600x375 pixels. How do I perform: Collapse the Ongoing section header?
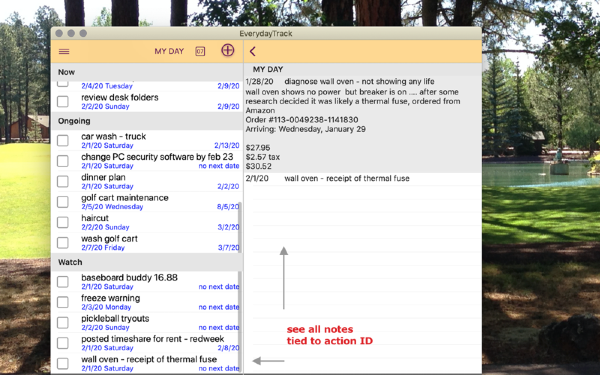[x=147, y=121]
